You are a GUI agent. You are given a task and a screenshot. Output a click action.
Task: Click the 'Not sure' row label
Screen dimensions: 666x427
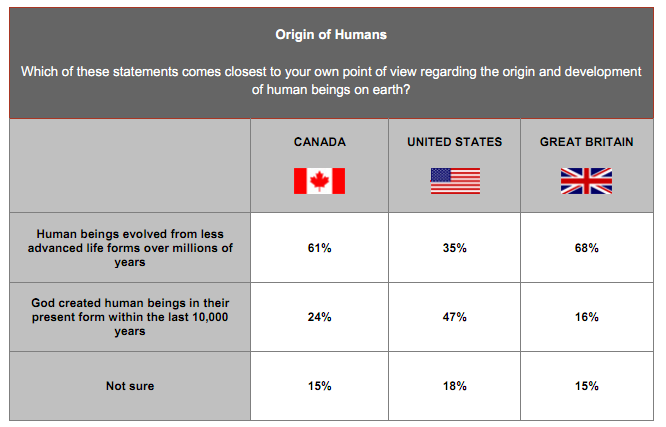(130, 386)
